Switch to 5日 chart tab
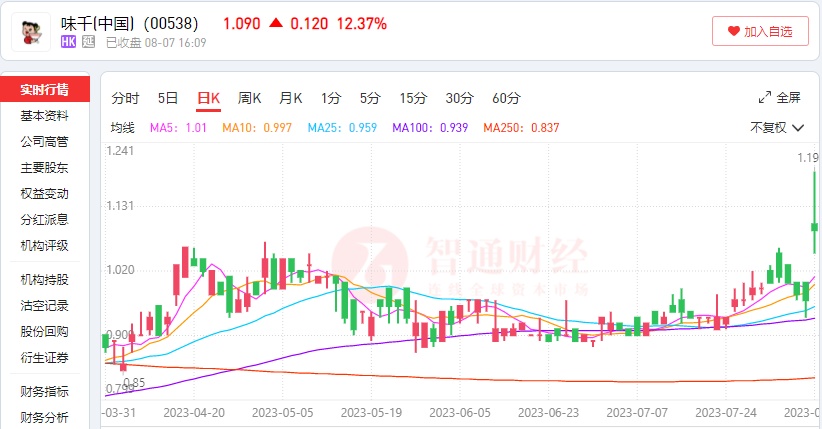The width and height of the screenshot is (822, 429). pyautogui.click(x=168, y=98)
